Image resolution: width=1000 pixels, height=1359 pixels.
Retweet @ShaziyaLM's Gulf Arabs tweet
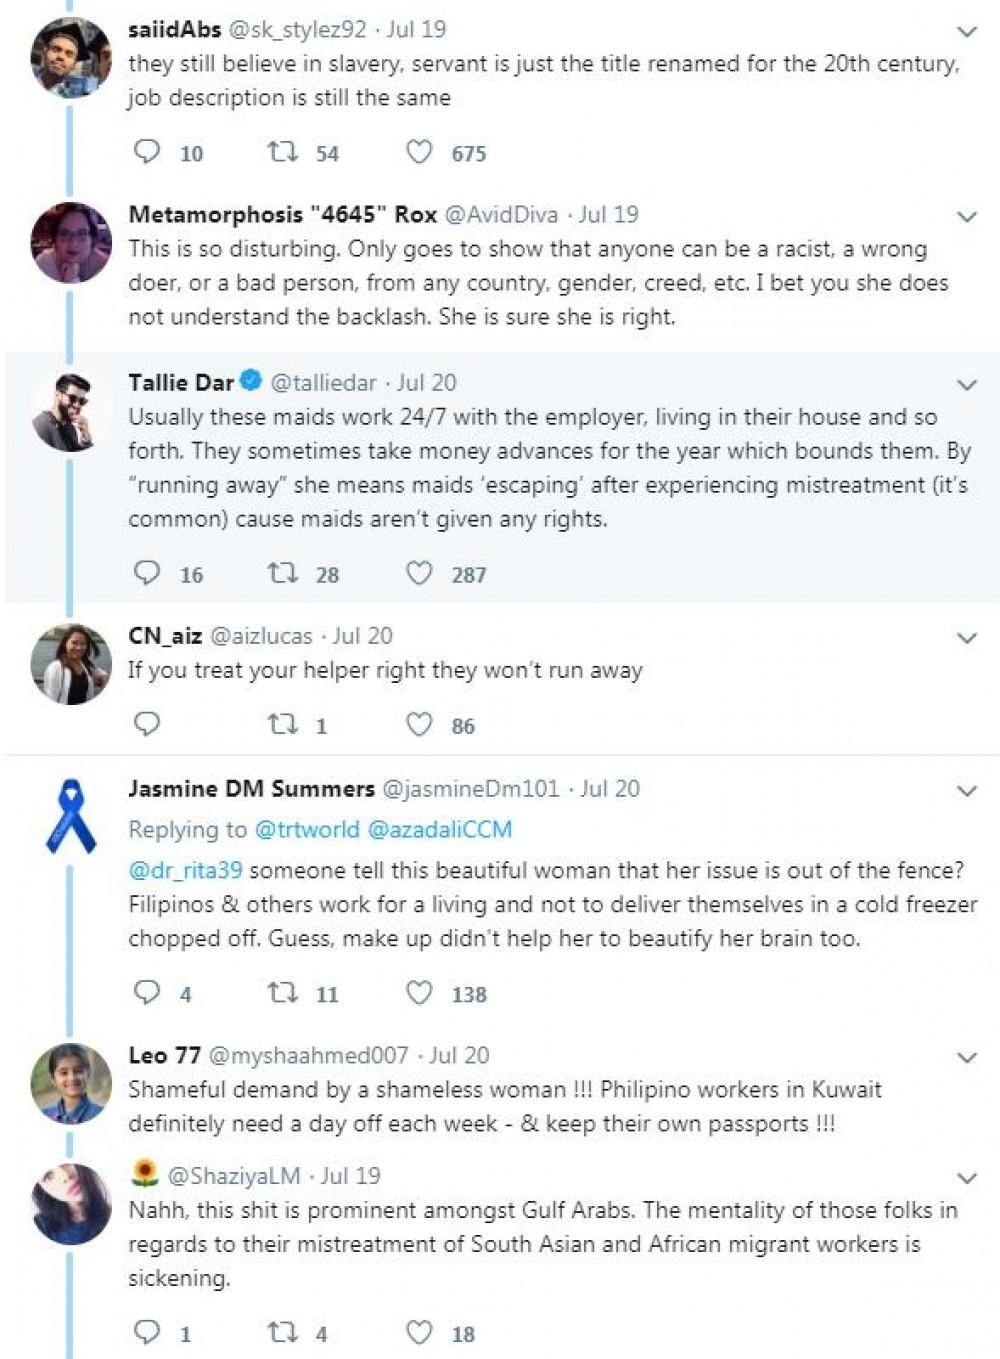[x=282, y=1332]
